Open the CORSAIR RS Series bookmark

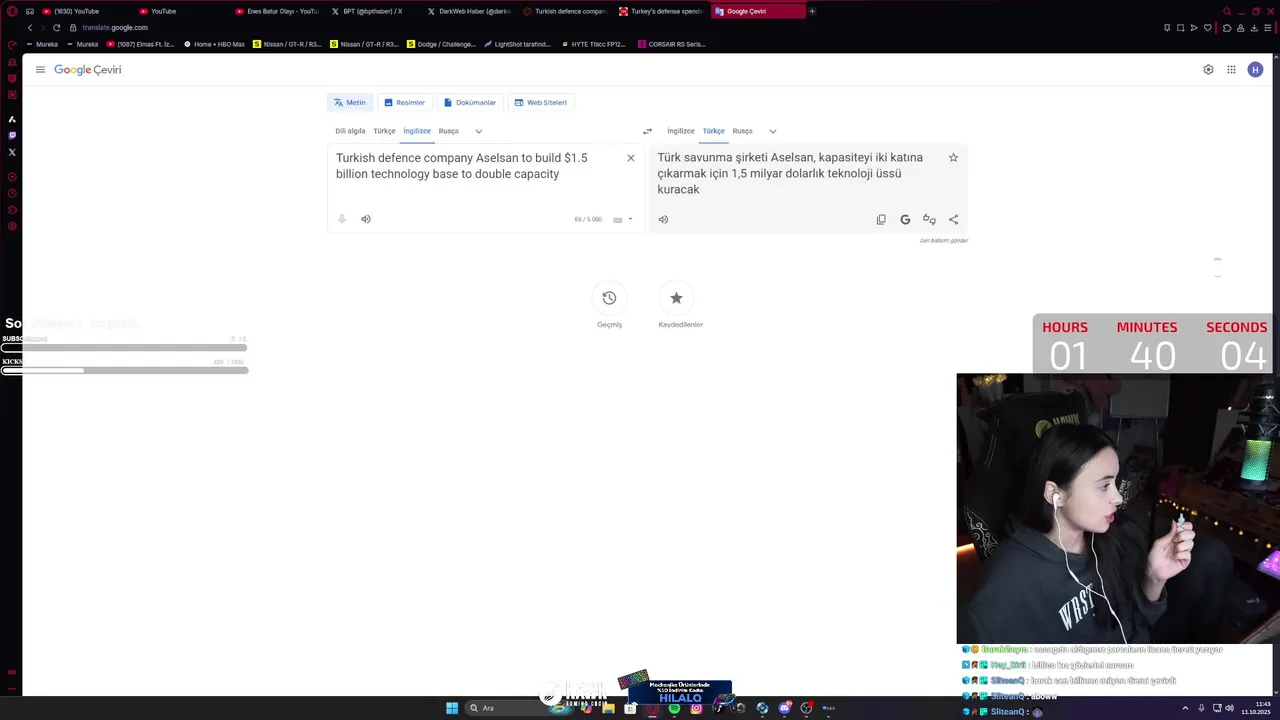[672, 44]
